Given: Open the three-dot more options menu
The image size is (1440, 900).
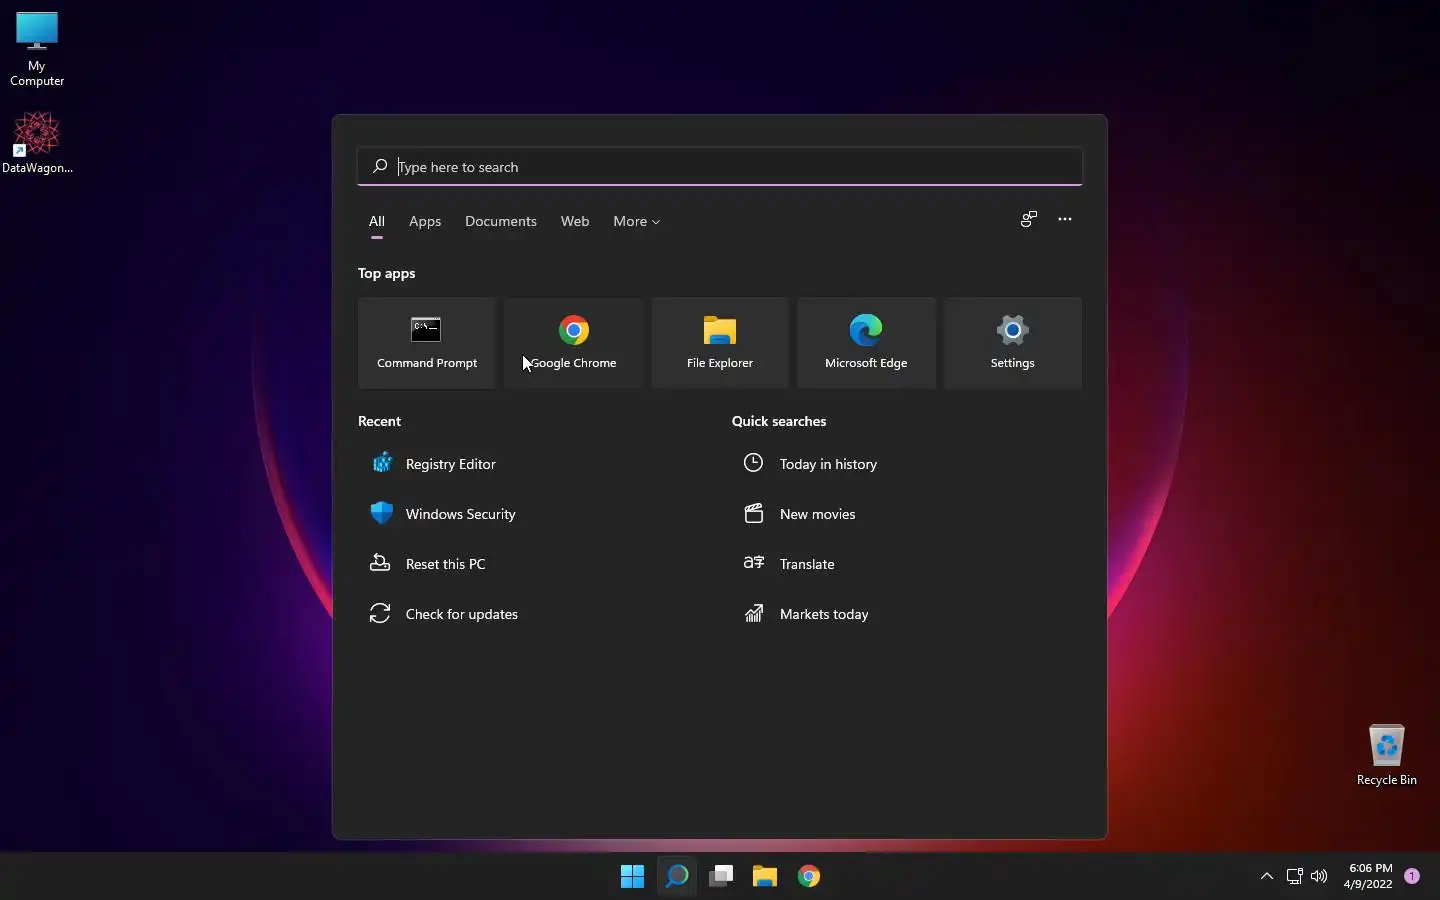Looking at the screenshot, I should coord(1065,219).
